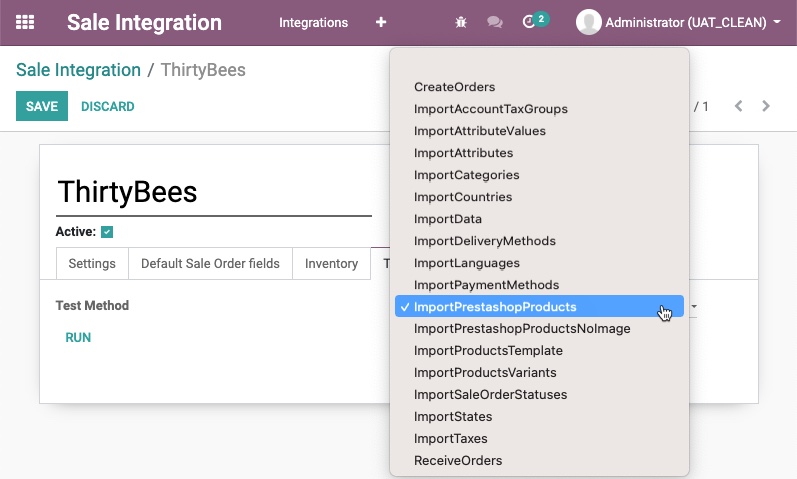Click the plus icon in navbar
Screen dimensions: 797x479
[381, 22]
